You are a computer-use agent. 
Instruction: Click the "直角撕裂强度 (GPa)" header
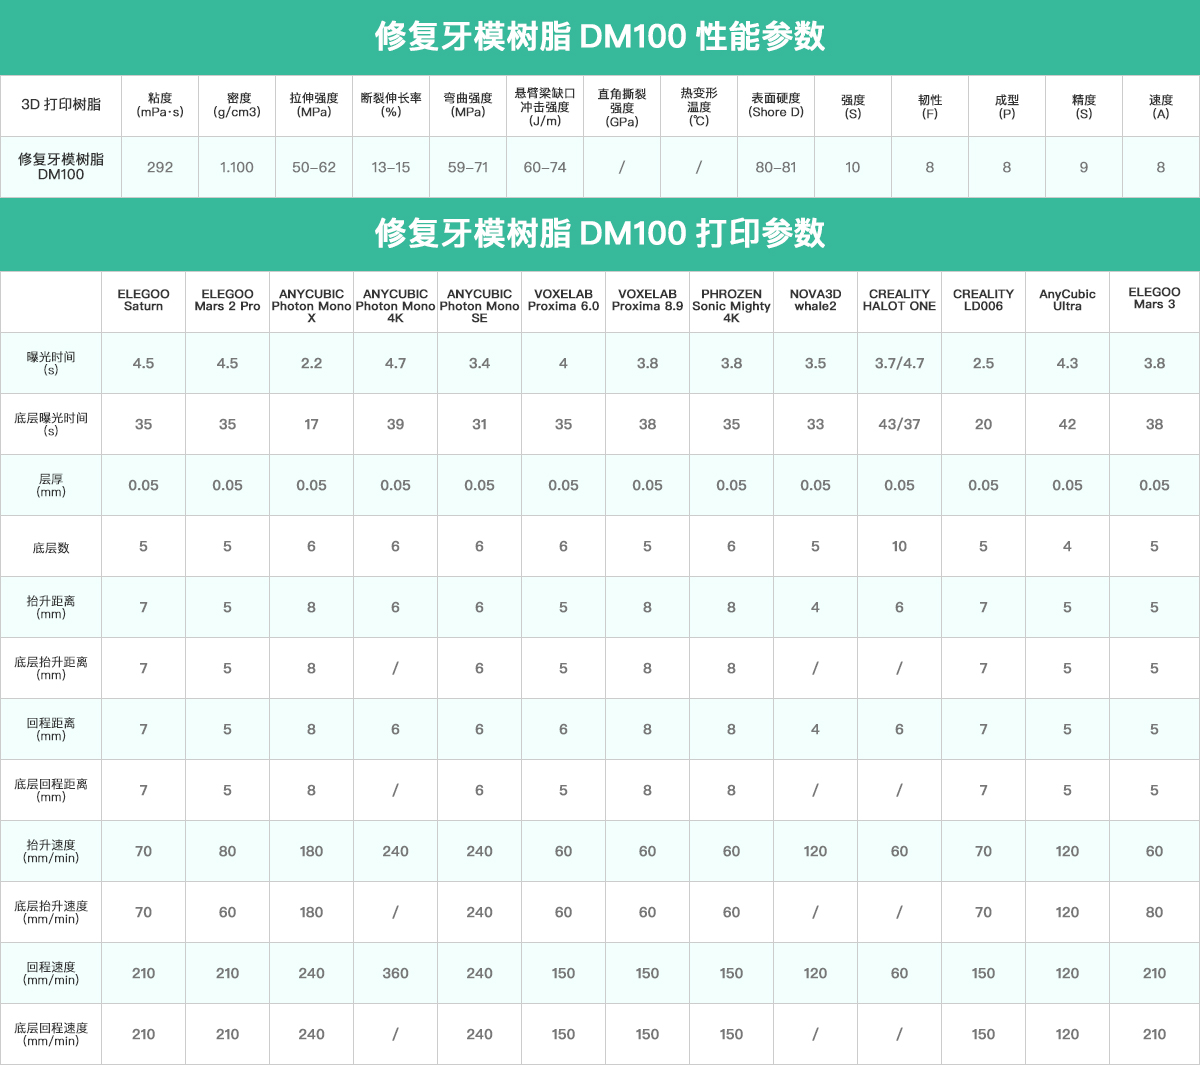pos(622,107)
